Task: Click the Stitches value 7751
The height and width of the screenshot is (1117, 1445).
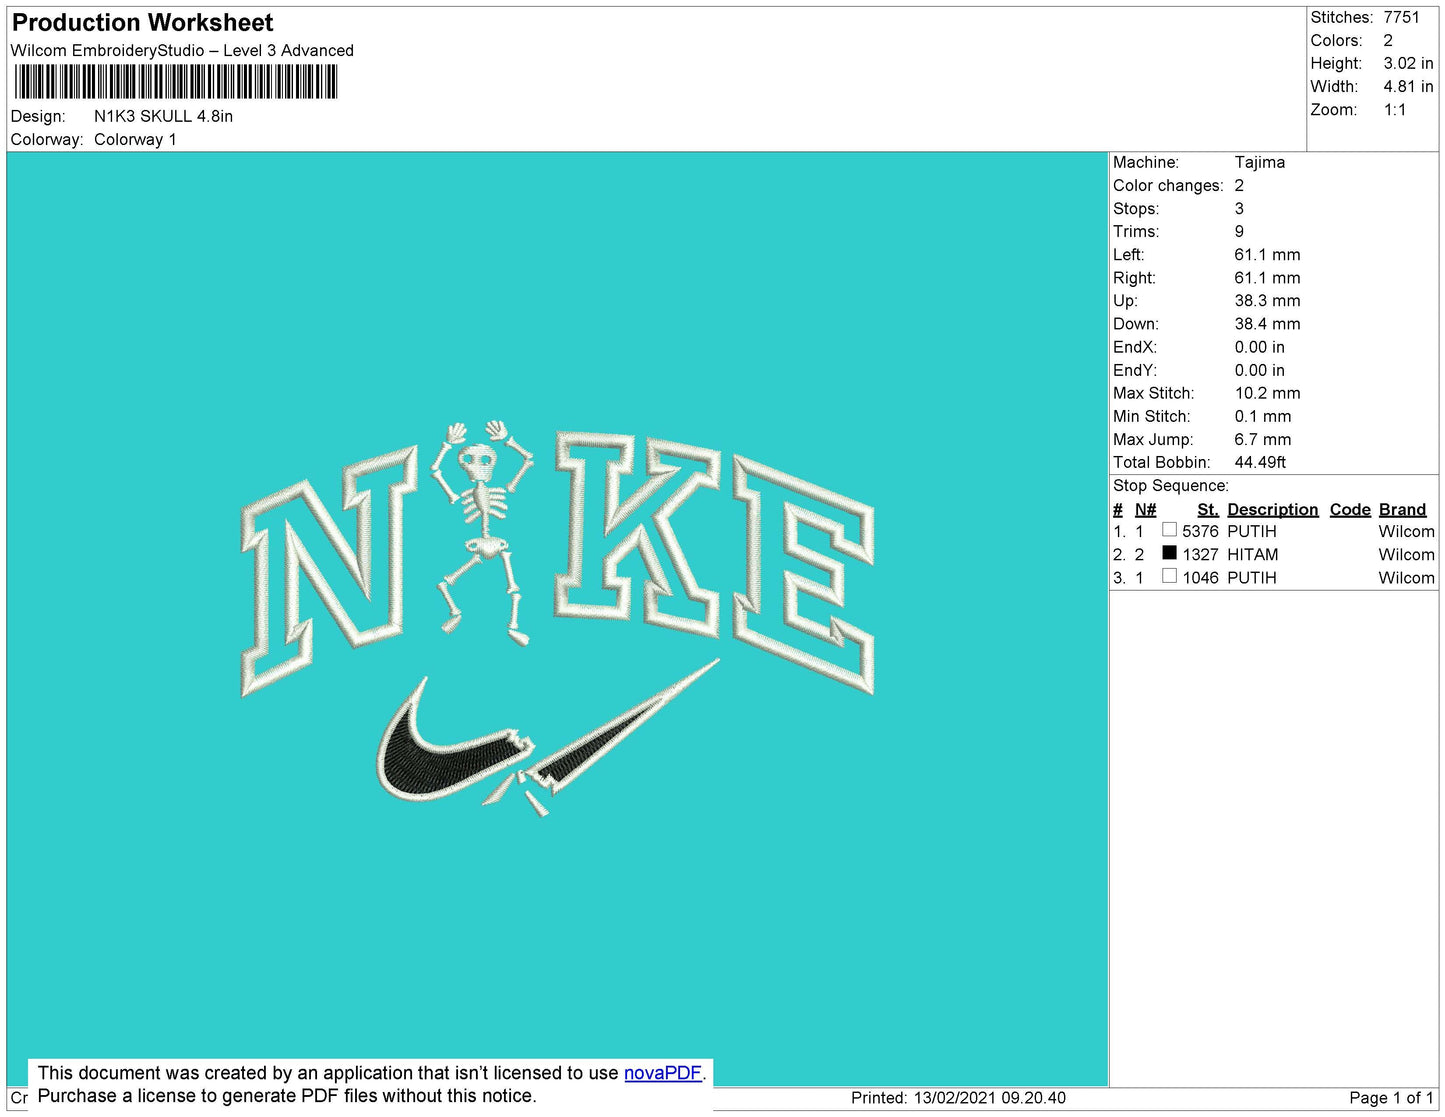Action: point(1401,17)
